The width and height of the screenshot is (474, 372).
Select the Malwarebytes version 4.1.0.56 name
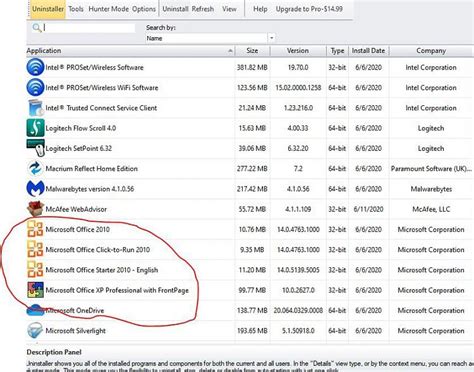(90, 189)
